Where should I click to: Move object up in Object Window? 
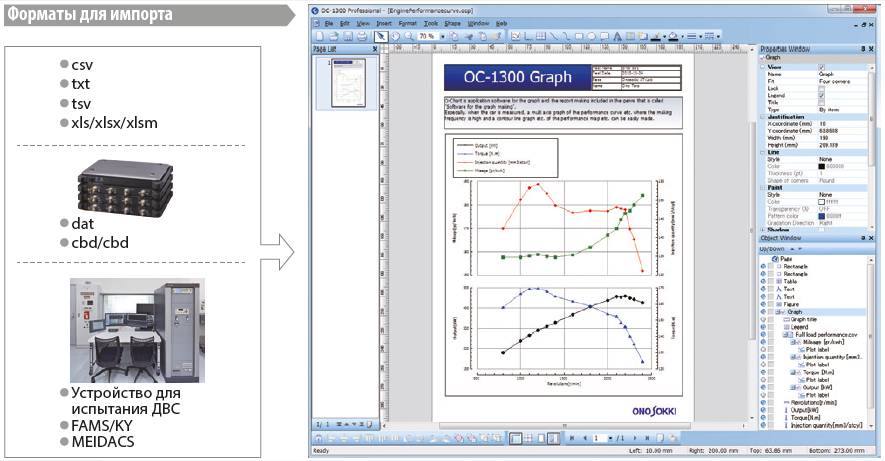coord(792,249)
